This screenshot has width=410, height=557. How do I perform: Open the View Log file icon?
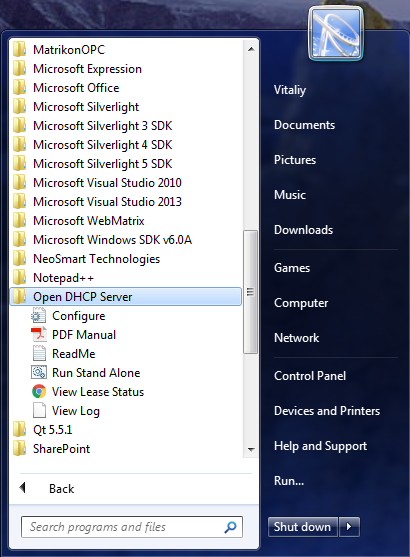(39, 411)
